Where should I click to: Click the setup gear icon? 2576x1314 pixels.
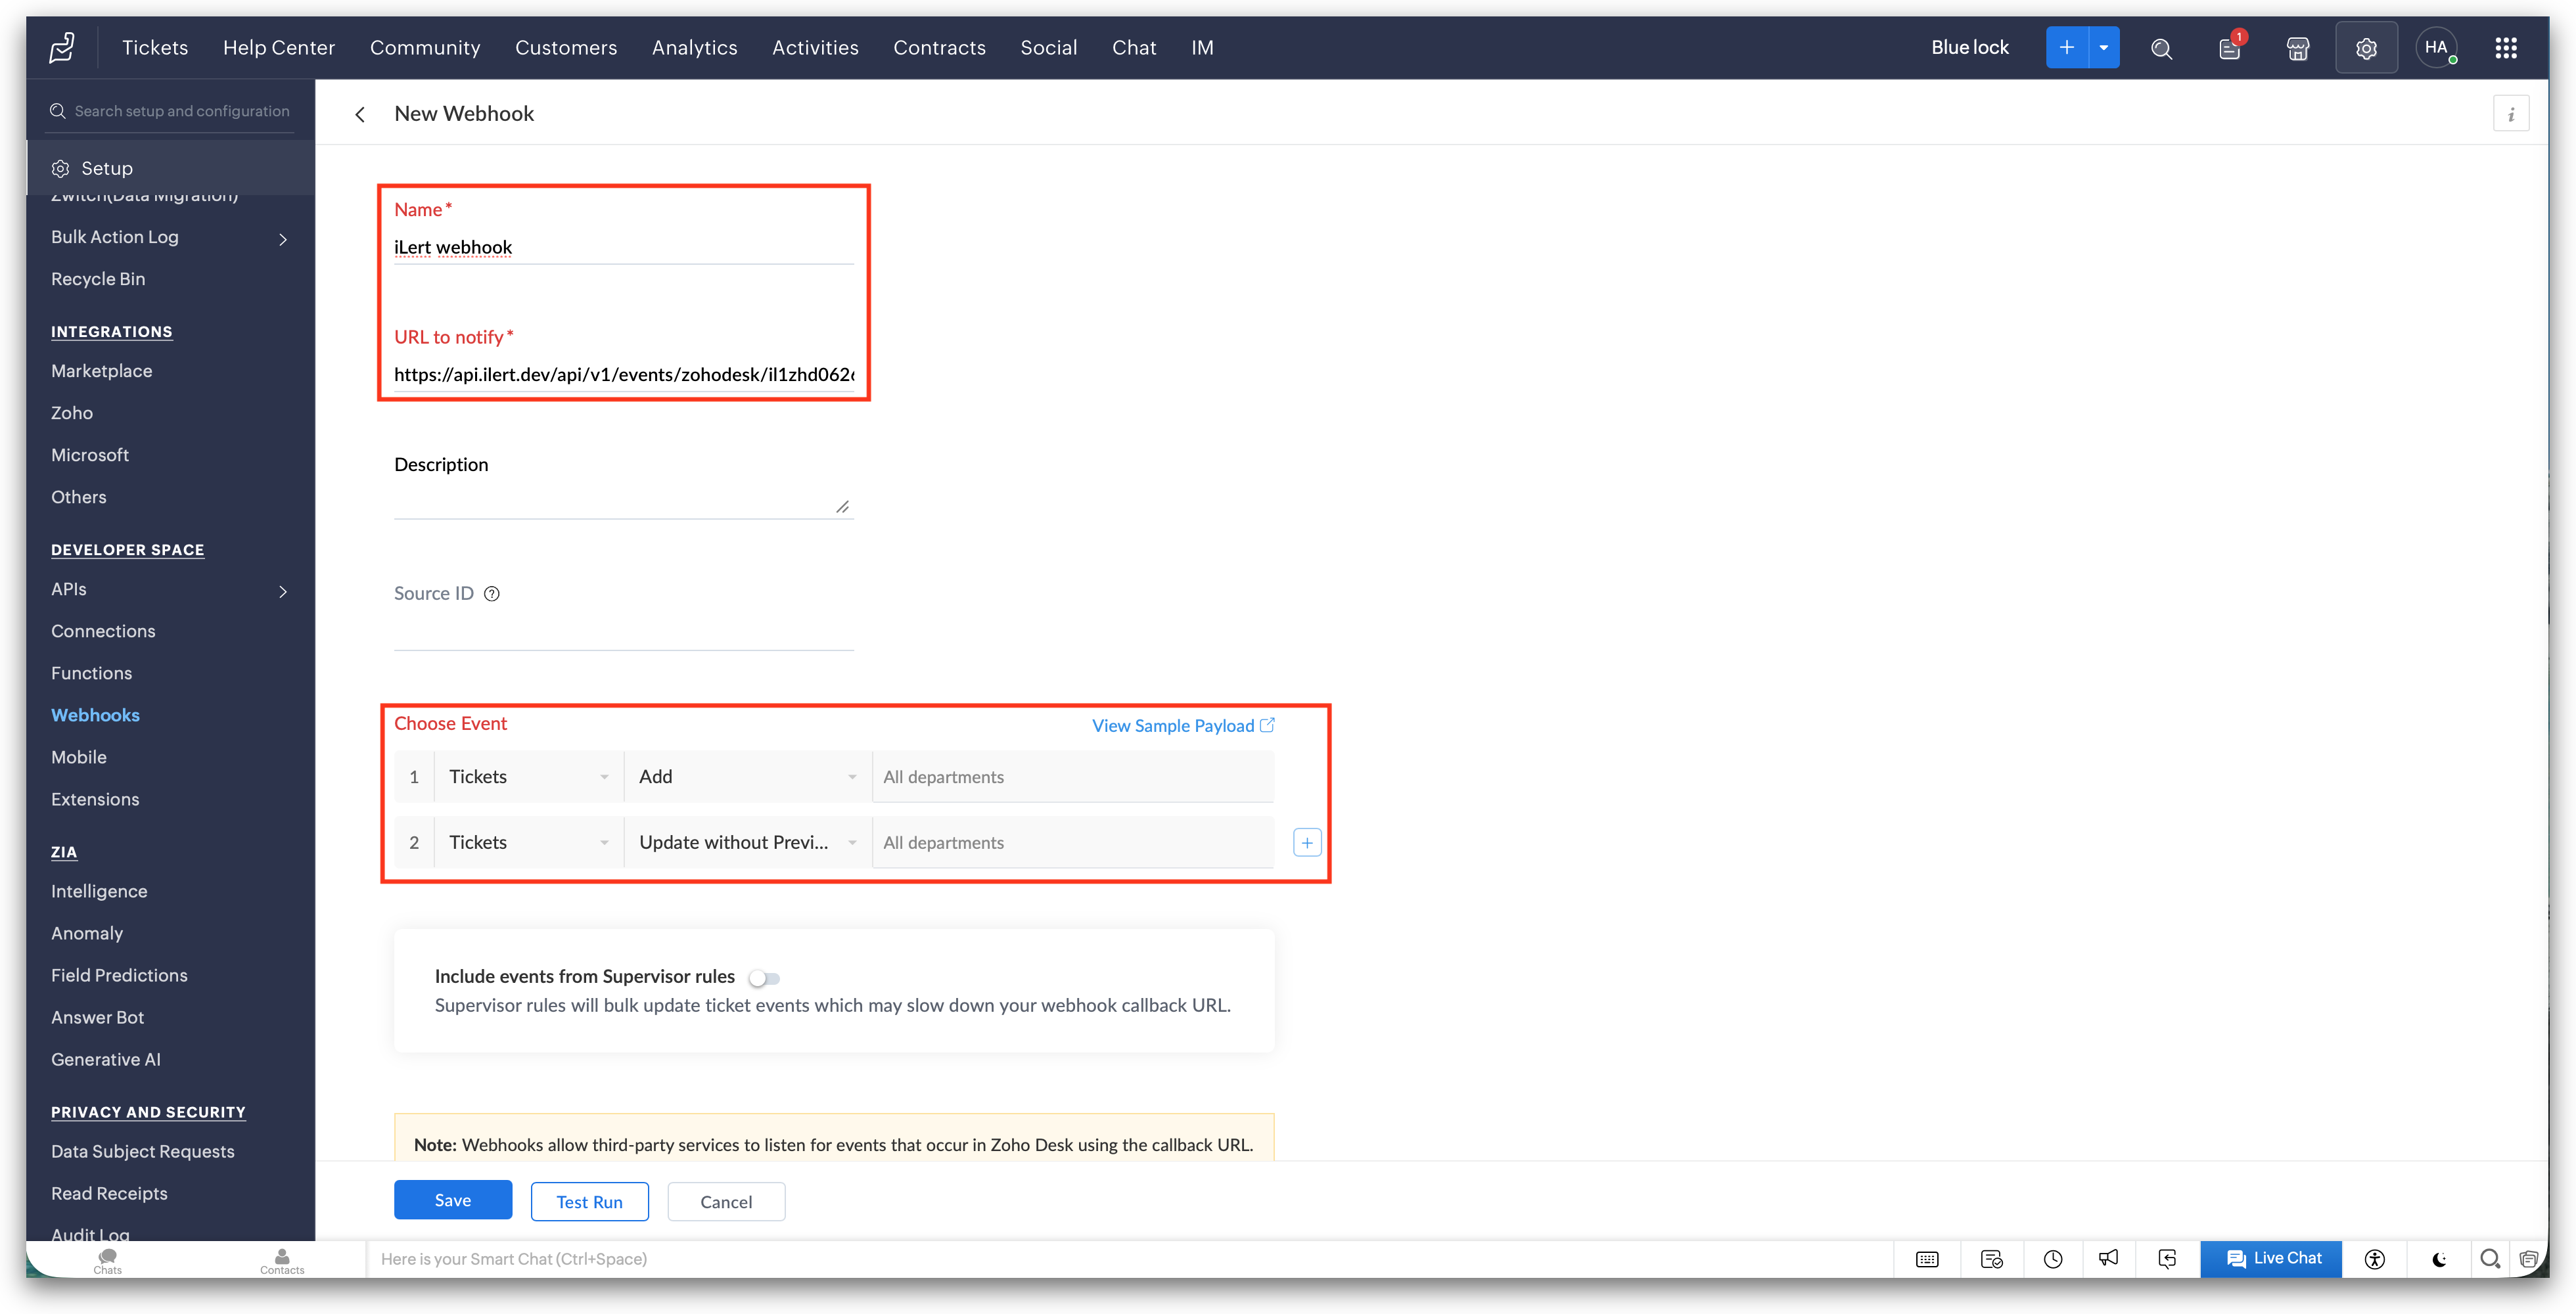[x=2366, y=48]
